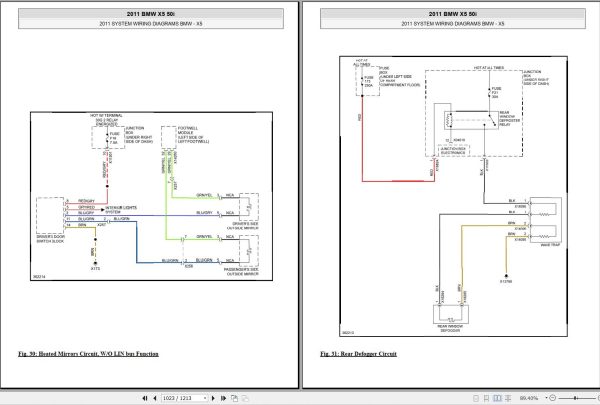Click the rear defogger wiring diagram image
600x405 pixels.
pos(453,196)
